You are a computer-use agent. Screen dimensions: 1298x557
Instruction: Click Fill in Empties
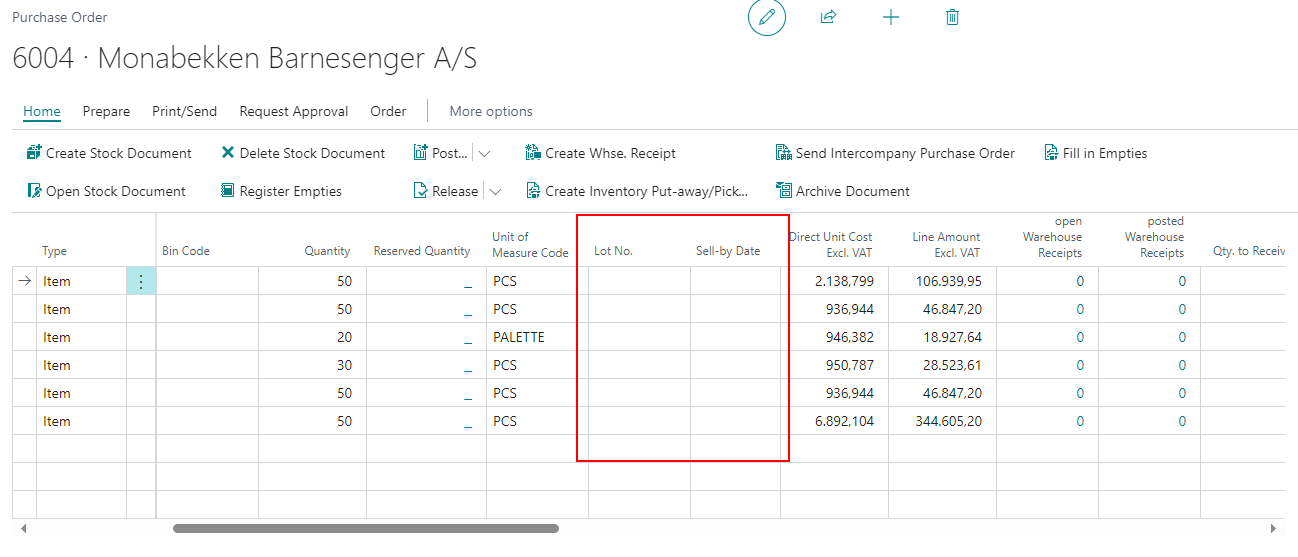pyautogui.click(x=1095, y=153)
